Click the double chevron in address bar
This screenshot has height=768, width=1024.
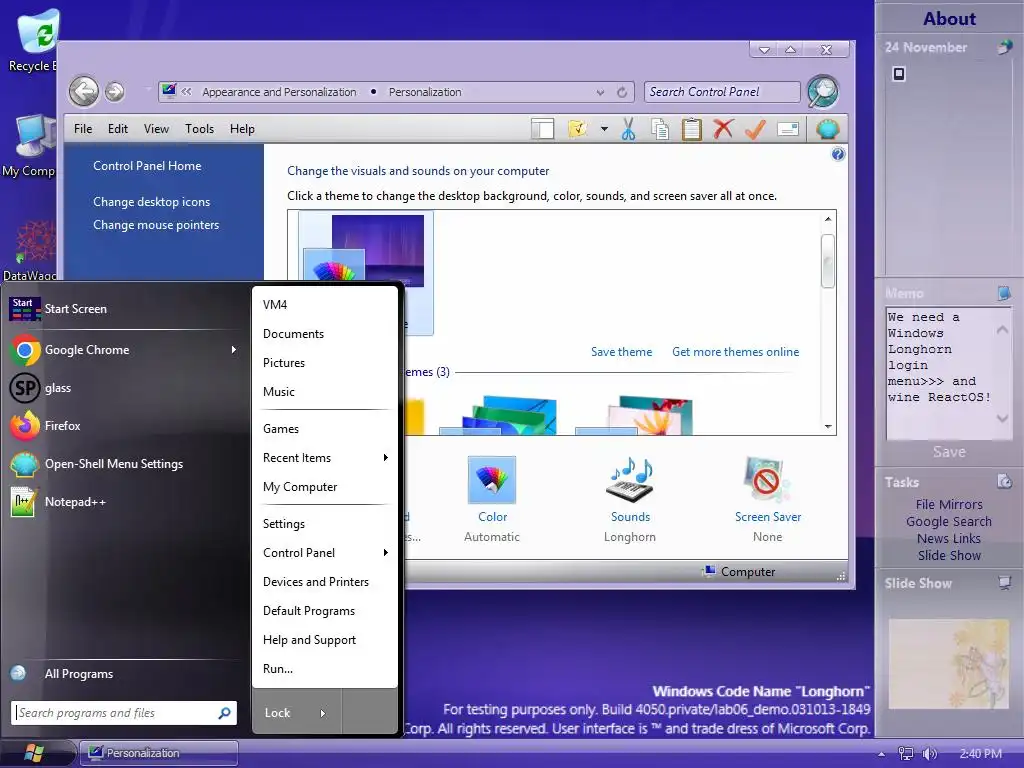click(x=187, y=91)
